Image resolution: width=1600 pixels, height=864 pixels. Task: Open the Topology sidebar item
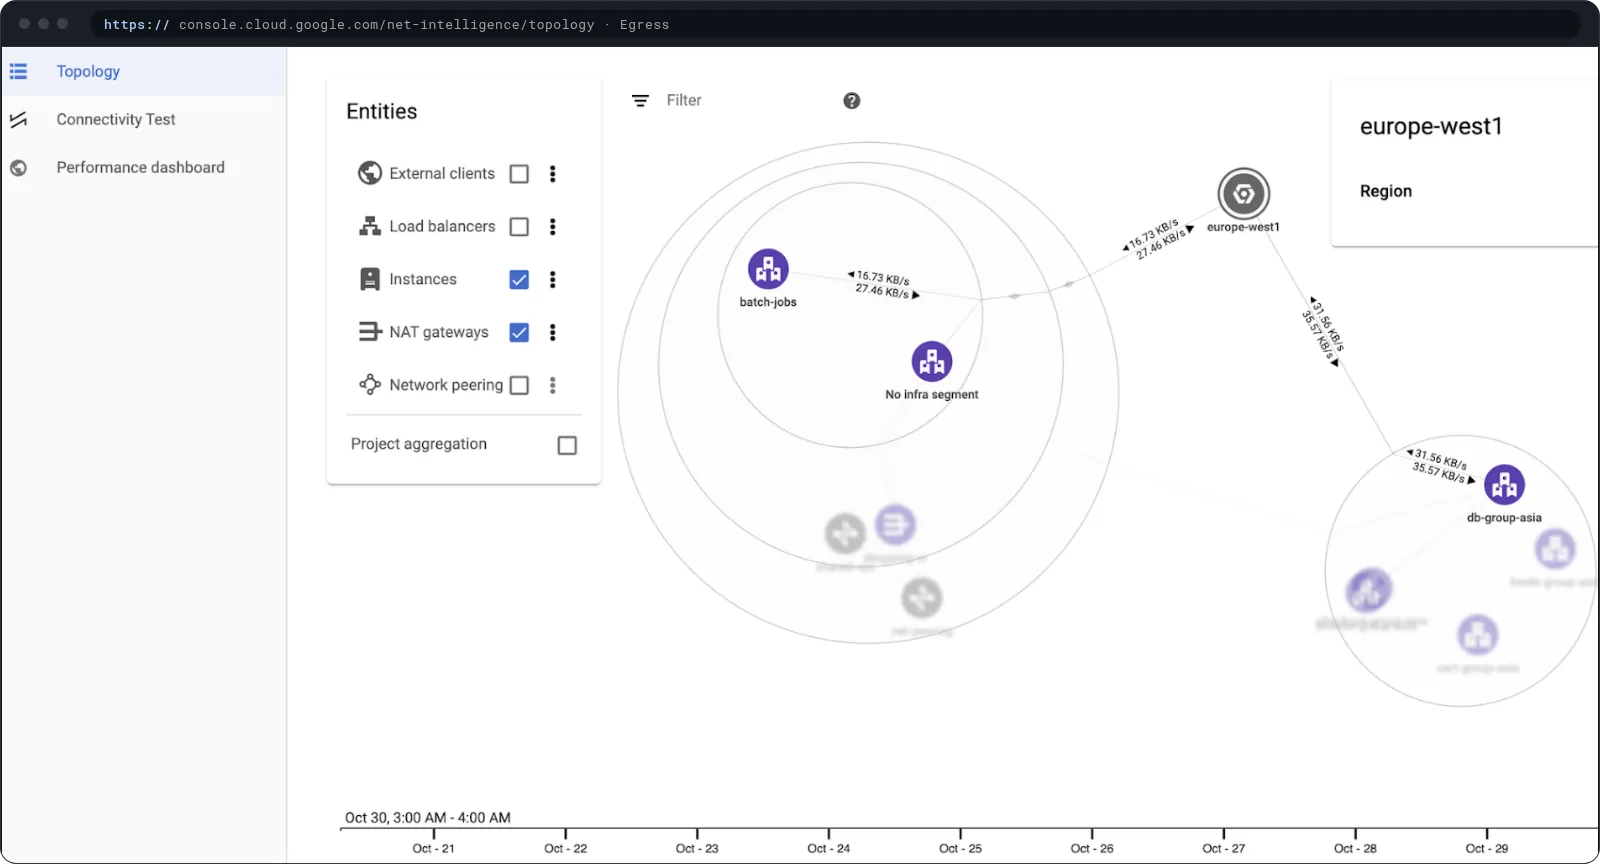coord(144,72)
